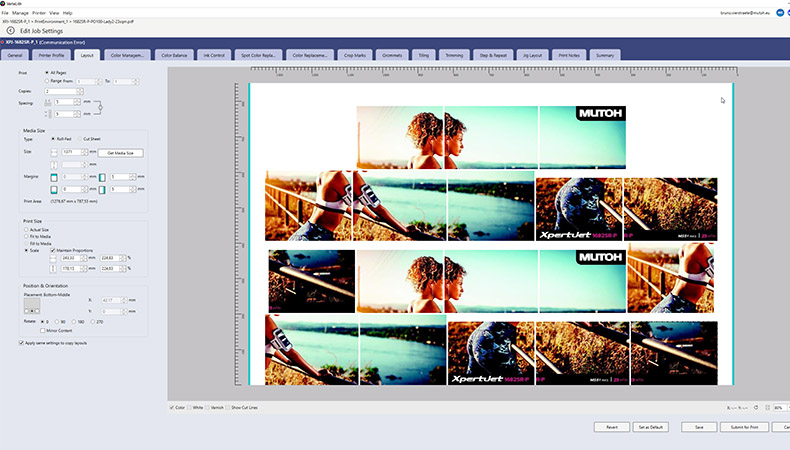Open the File menu
This screenshot has height=450, width=790.
(x=5, y=13)
